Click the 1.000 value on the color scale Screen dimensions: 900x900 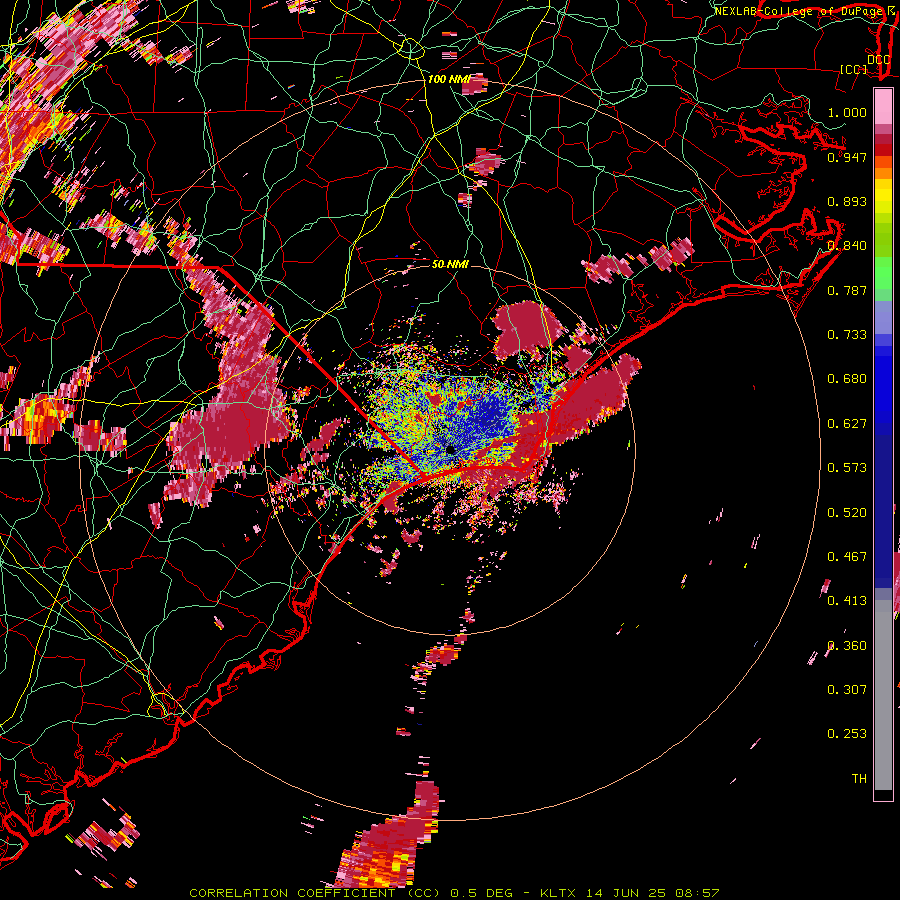tap(847, 112)
